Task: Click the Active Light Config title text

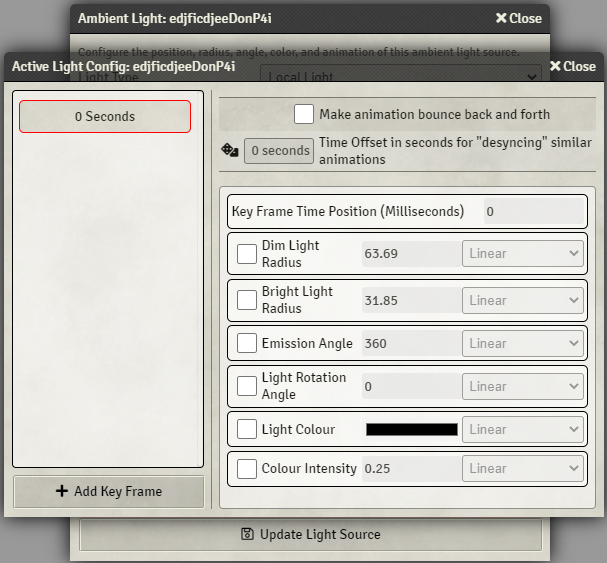Action: click(x=123, y=66)
